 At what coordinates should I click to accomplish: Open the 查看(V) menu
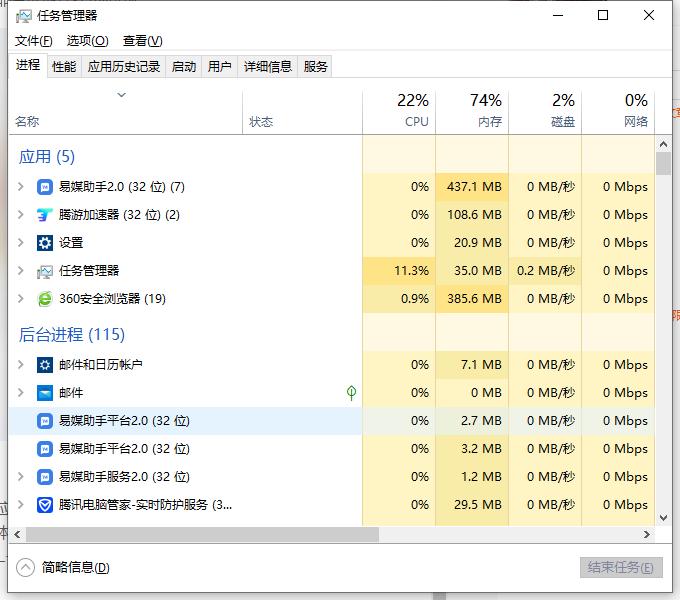pos(142,41)
